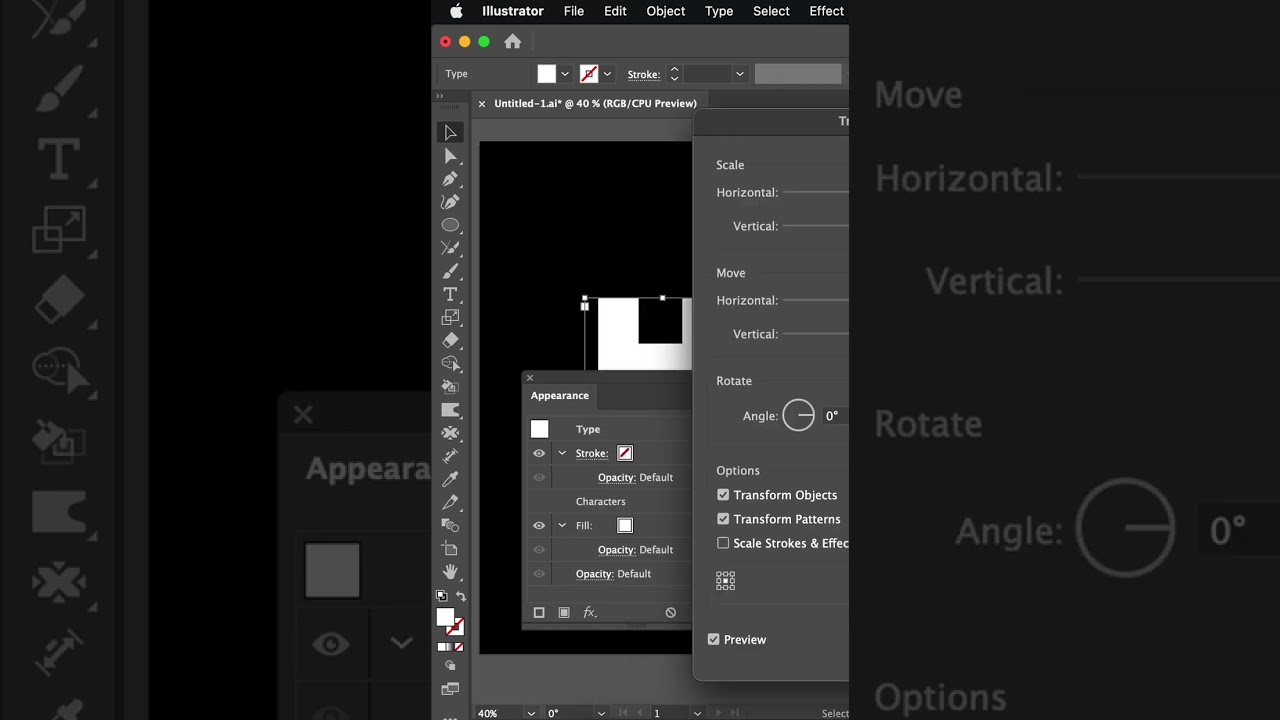Image resolution: width=1280 pixels, height=720 pixels.
Task: Open the Object menu
Action: (x=666, y=11)
